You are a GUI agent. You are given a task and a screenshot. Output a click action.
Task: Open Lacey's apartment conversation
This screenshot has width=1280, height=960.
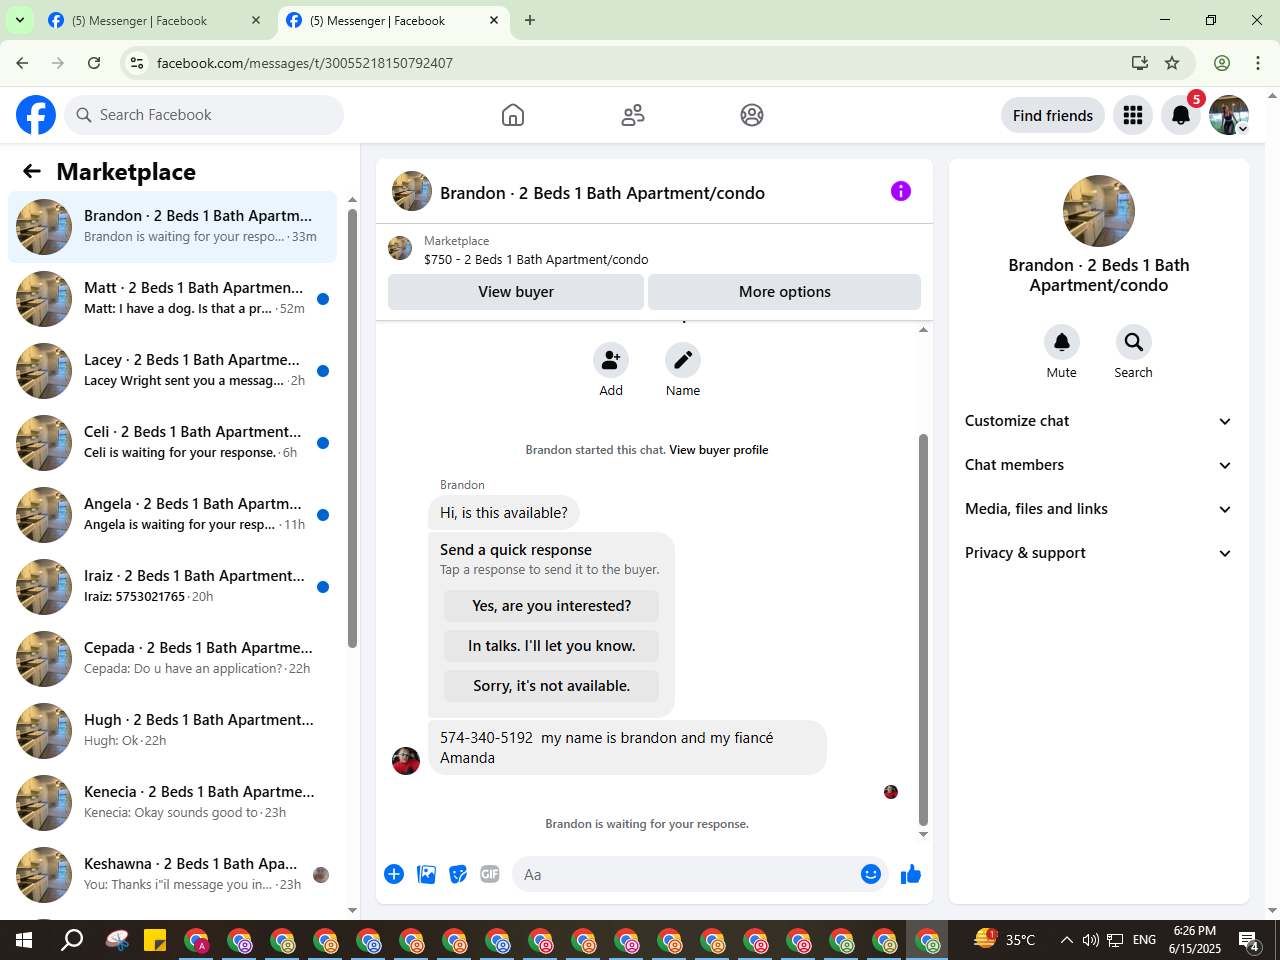coord(173,371)
